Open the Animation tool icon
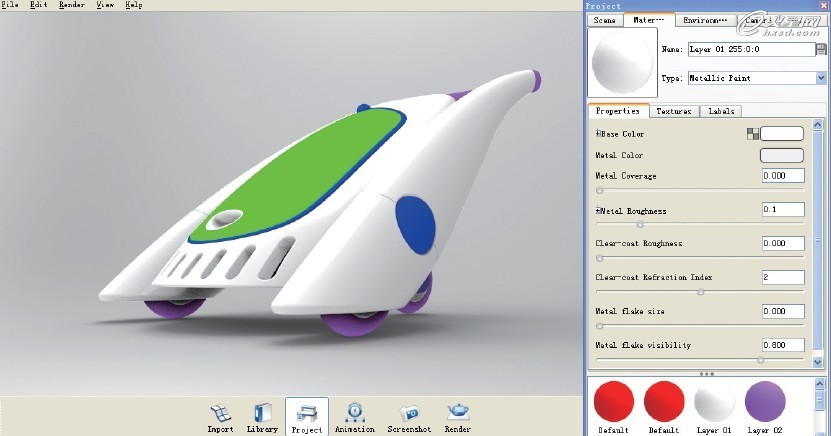This screenshot has width=831, height=436. 354,413
